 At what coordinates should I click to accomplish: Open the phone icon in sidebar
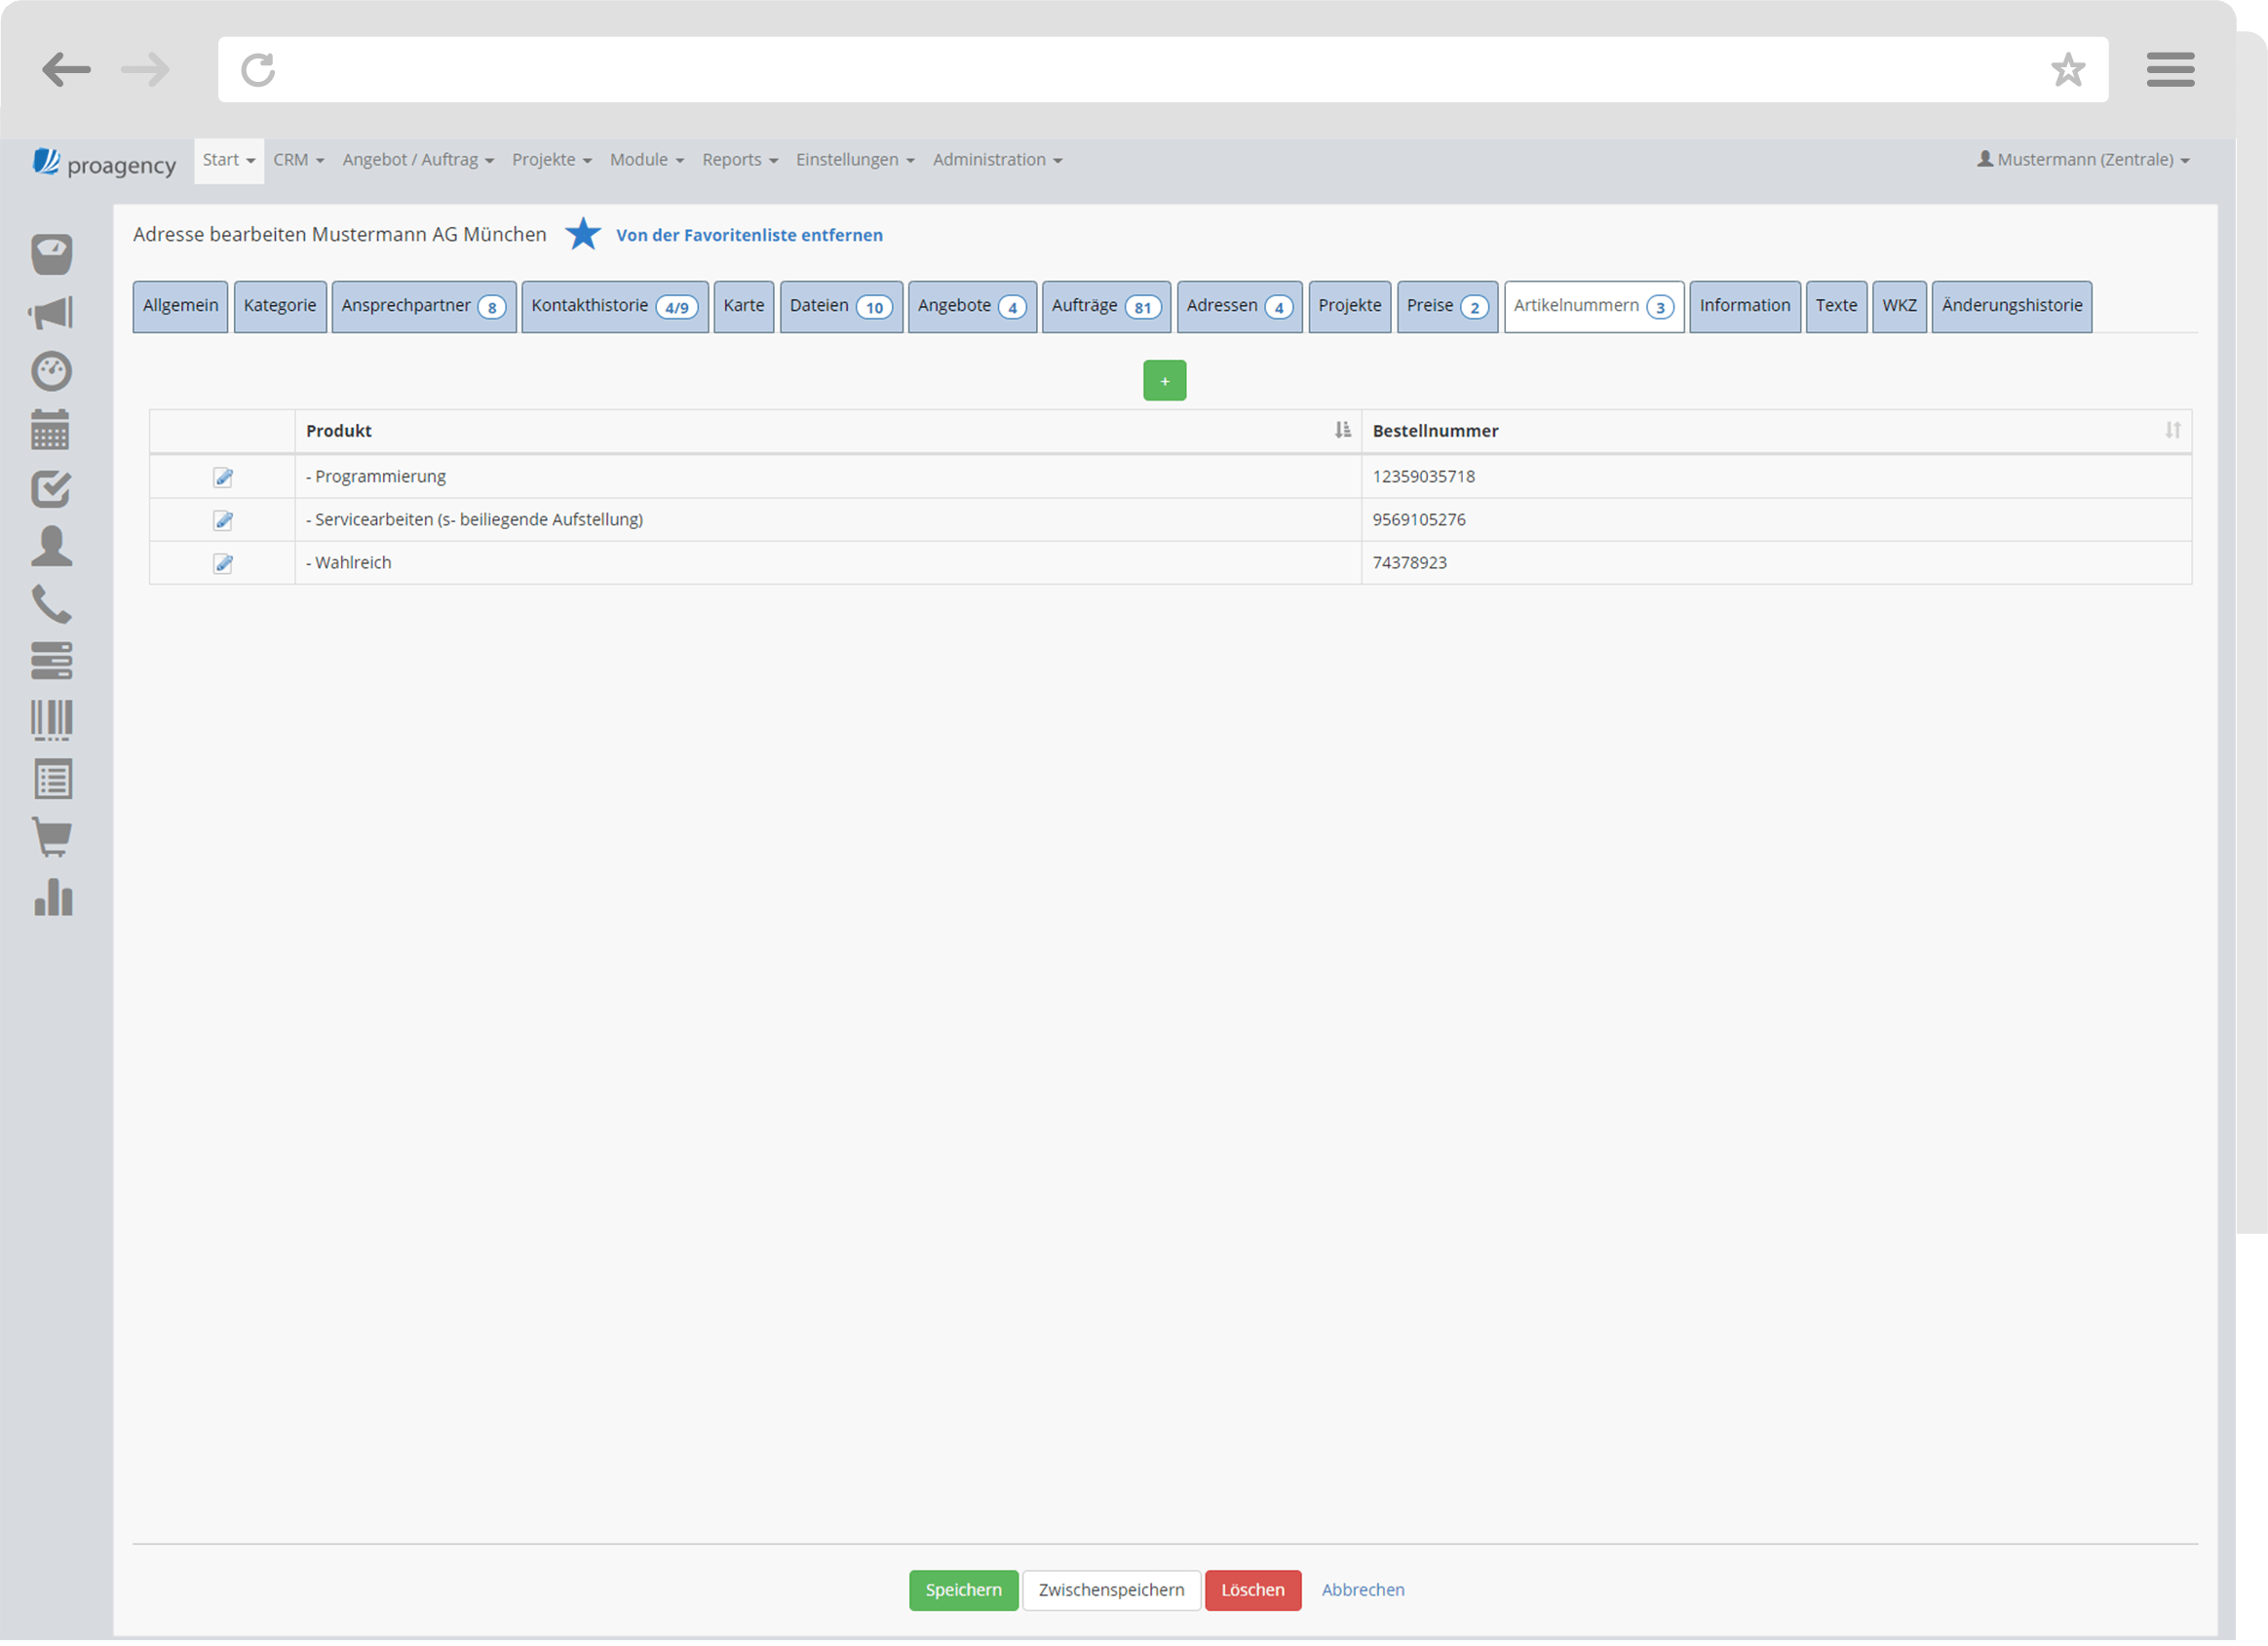[x=51, y=604]
